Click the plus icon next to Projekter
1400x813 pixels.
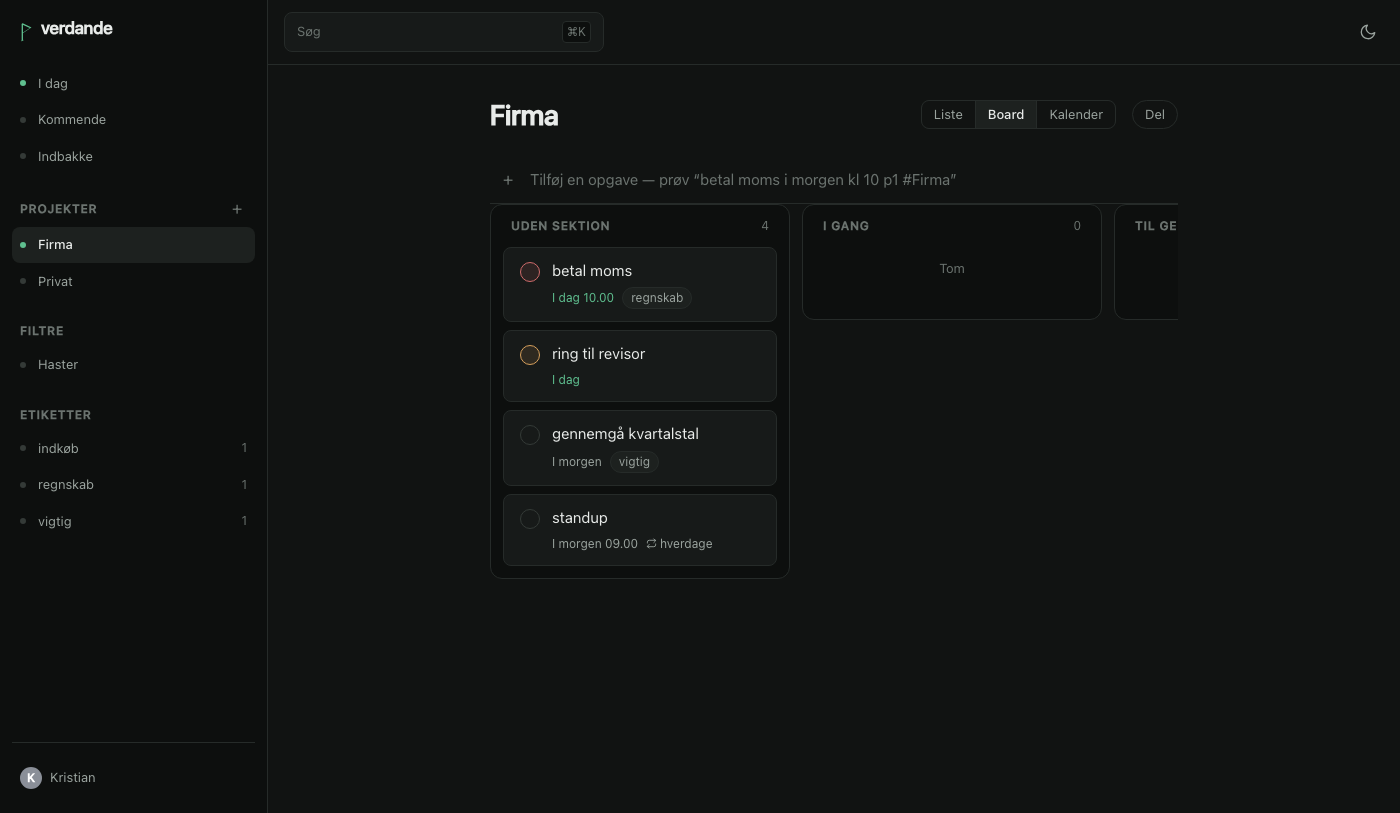(x=237, y=209)
